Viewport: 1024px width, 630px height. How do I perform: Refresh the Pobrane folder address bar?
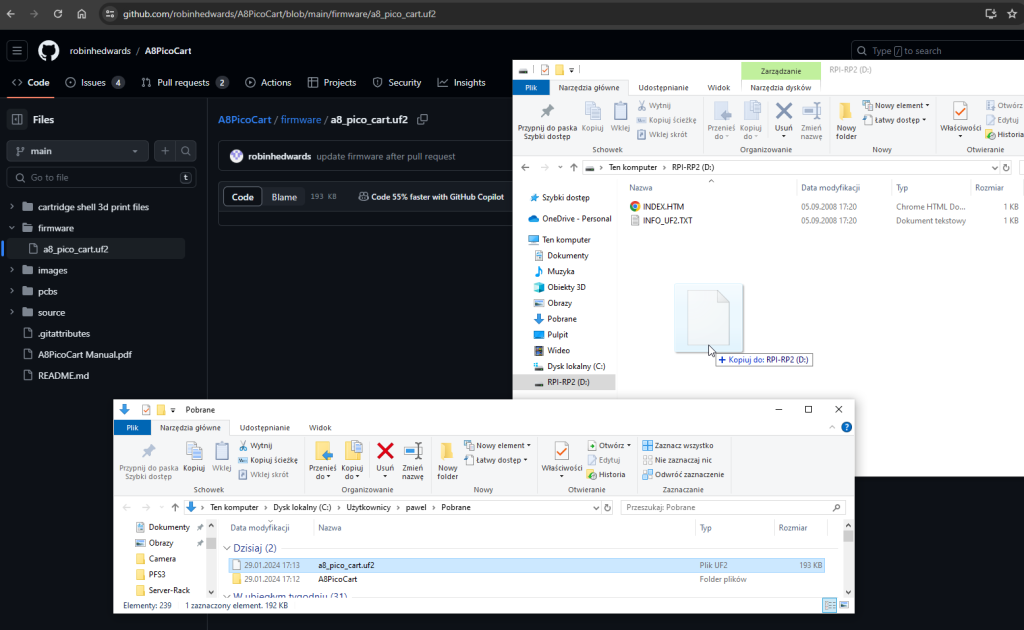click(x=607, y=507)
